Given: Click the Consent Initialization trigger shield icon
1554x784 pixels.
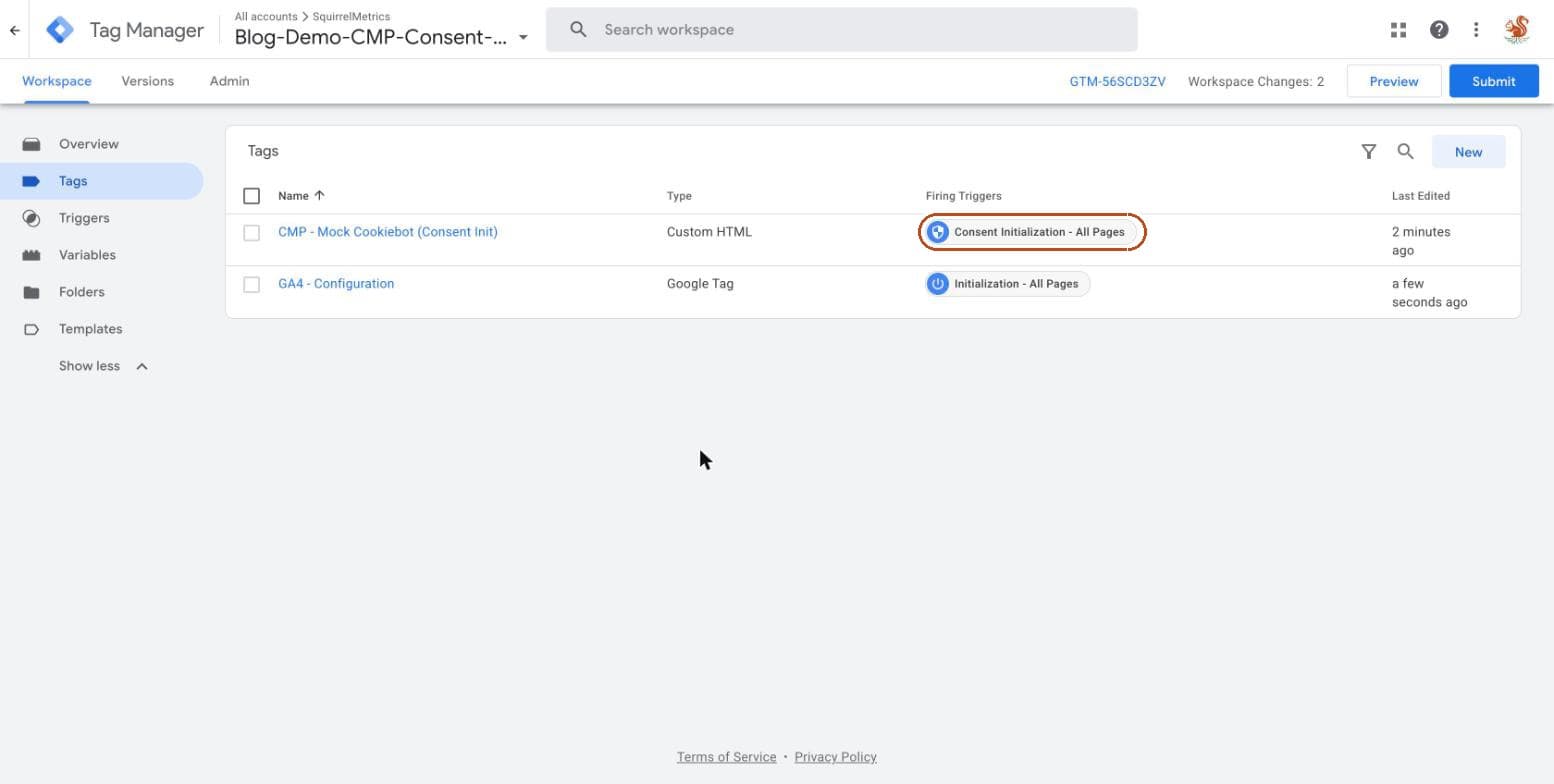Looking at the screenshot, I should coord(938,232).
